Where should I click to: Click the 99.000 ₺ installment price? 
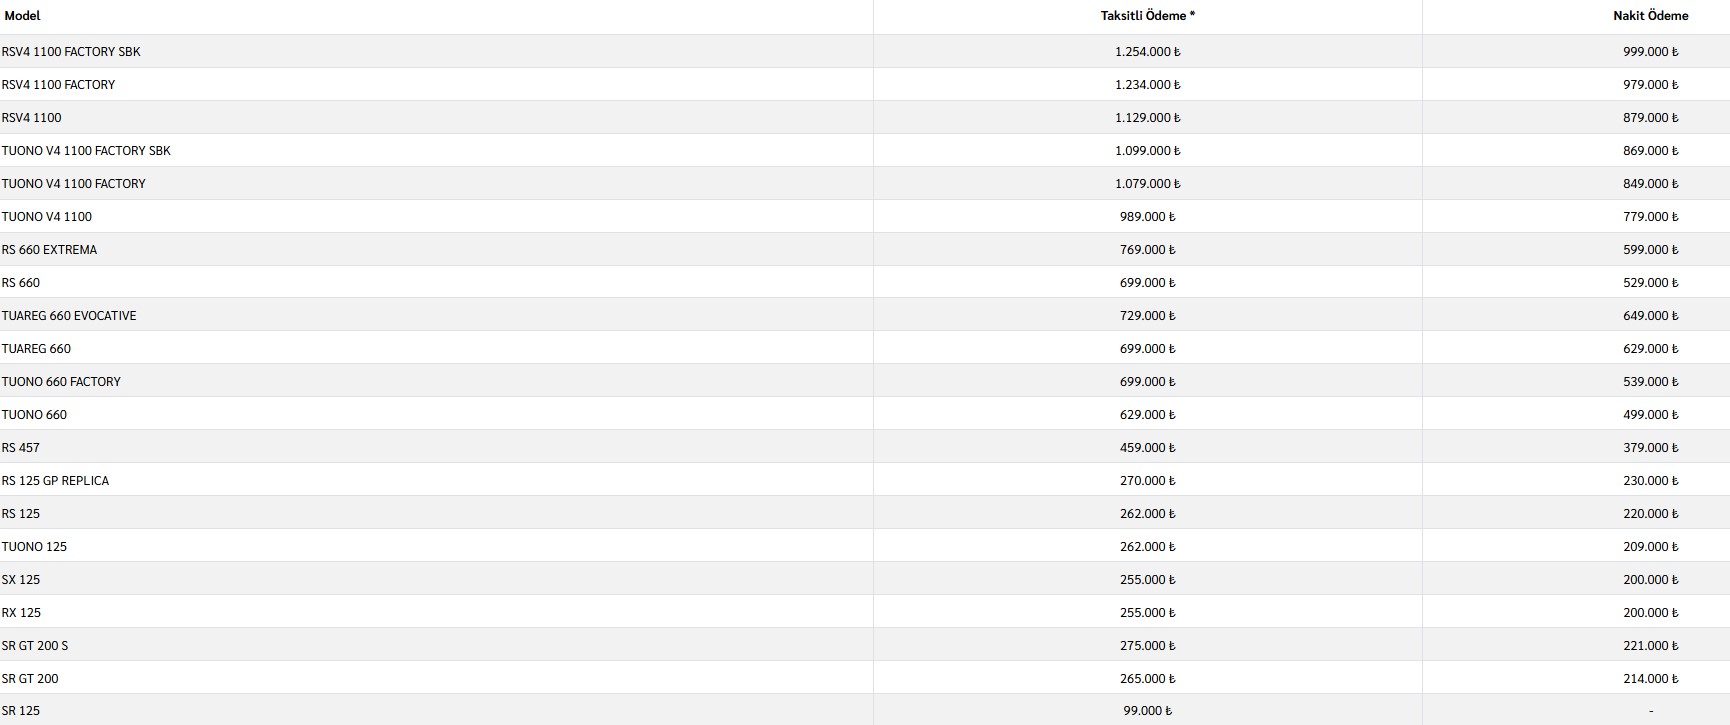1148,711
